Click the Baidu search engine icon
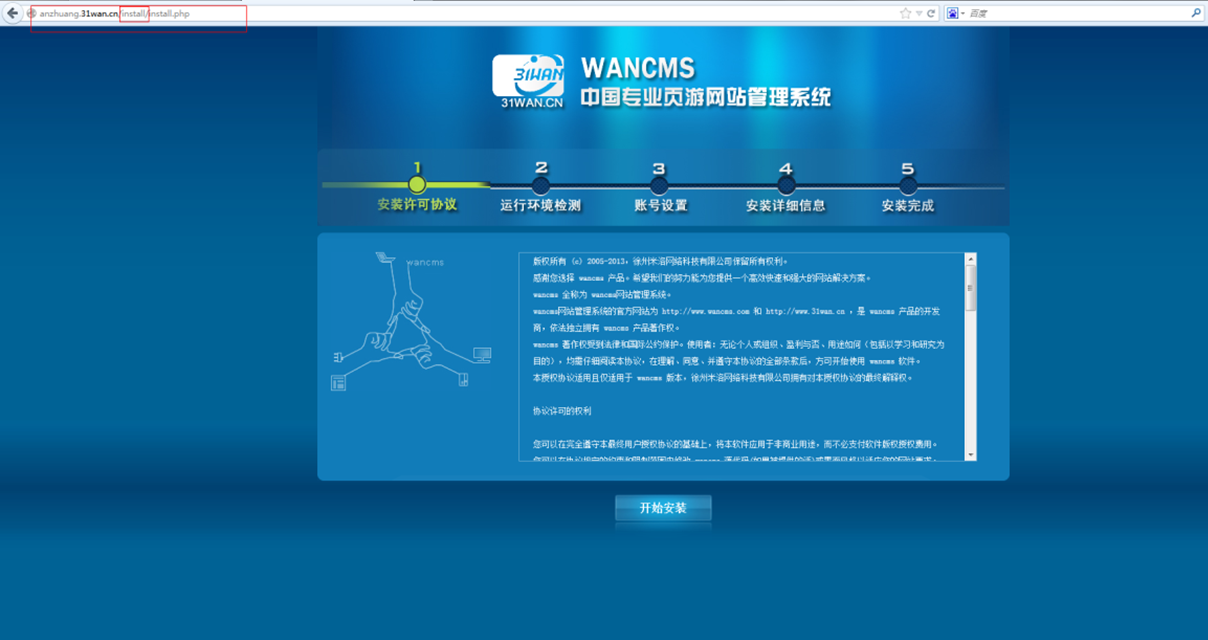Image resolution: width=1208 pixels, height=640 pixels. pyautogui.click(x=950, y=13)
